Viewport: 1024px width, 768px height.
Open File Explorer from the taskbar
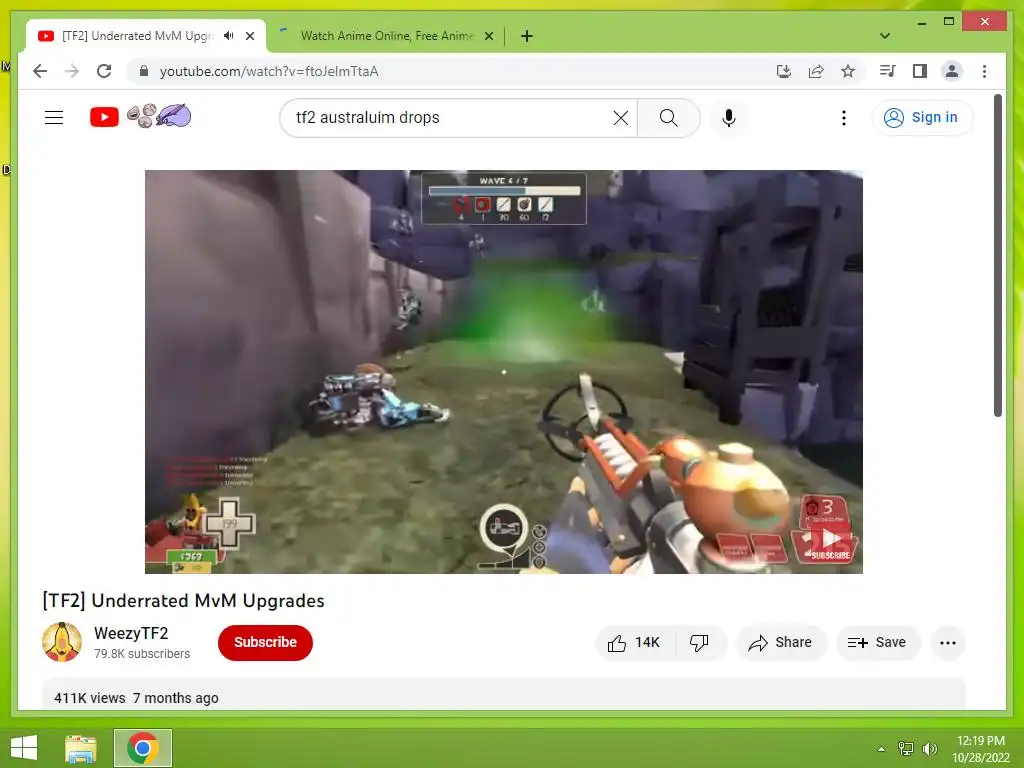pyautogui.click(x=81, y=748)
